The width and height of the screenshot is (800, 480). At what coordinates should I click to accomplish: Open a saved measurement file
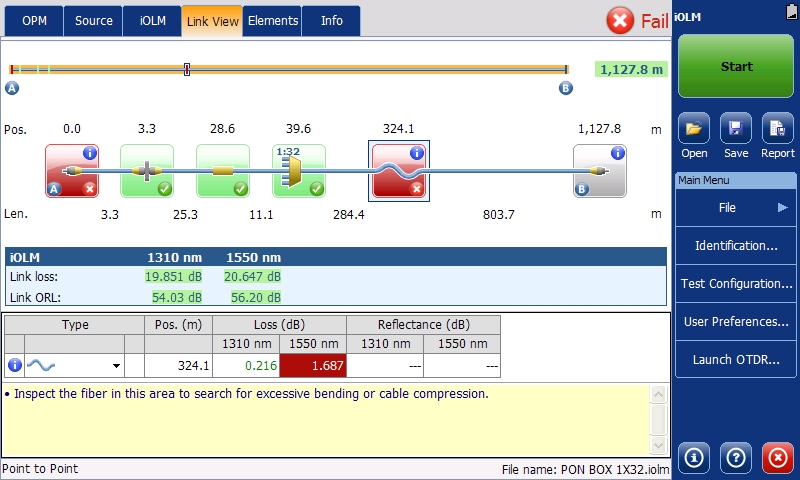pyautogui.click(x=694, y=130)
